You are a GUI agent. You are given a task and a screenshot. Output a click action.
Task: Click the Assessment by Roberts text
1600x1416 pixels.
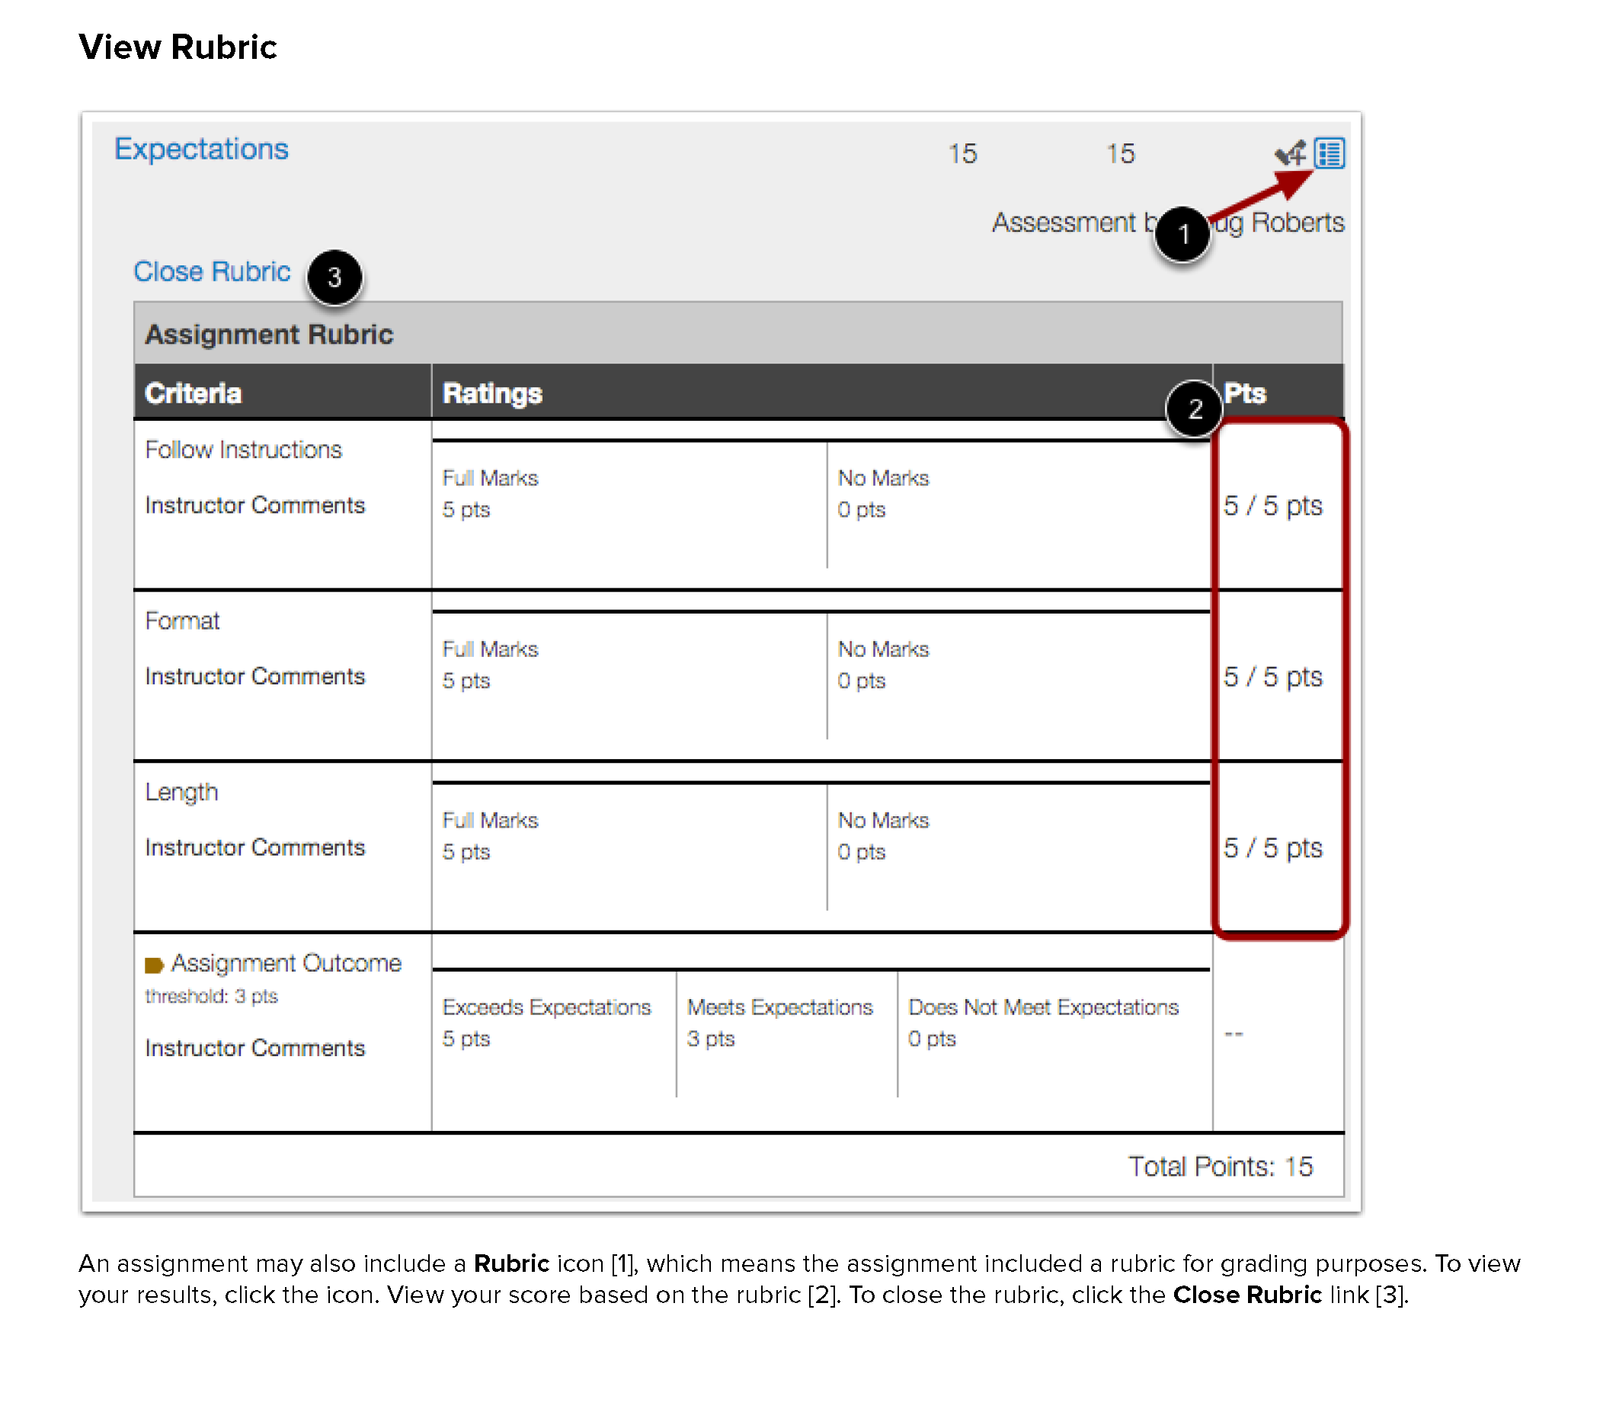pos(1168,222)
